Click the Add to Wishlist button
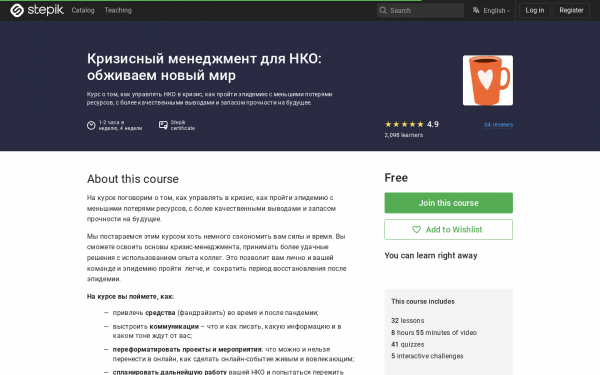600x375 pixels. pos(448,230)
